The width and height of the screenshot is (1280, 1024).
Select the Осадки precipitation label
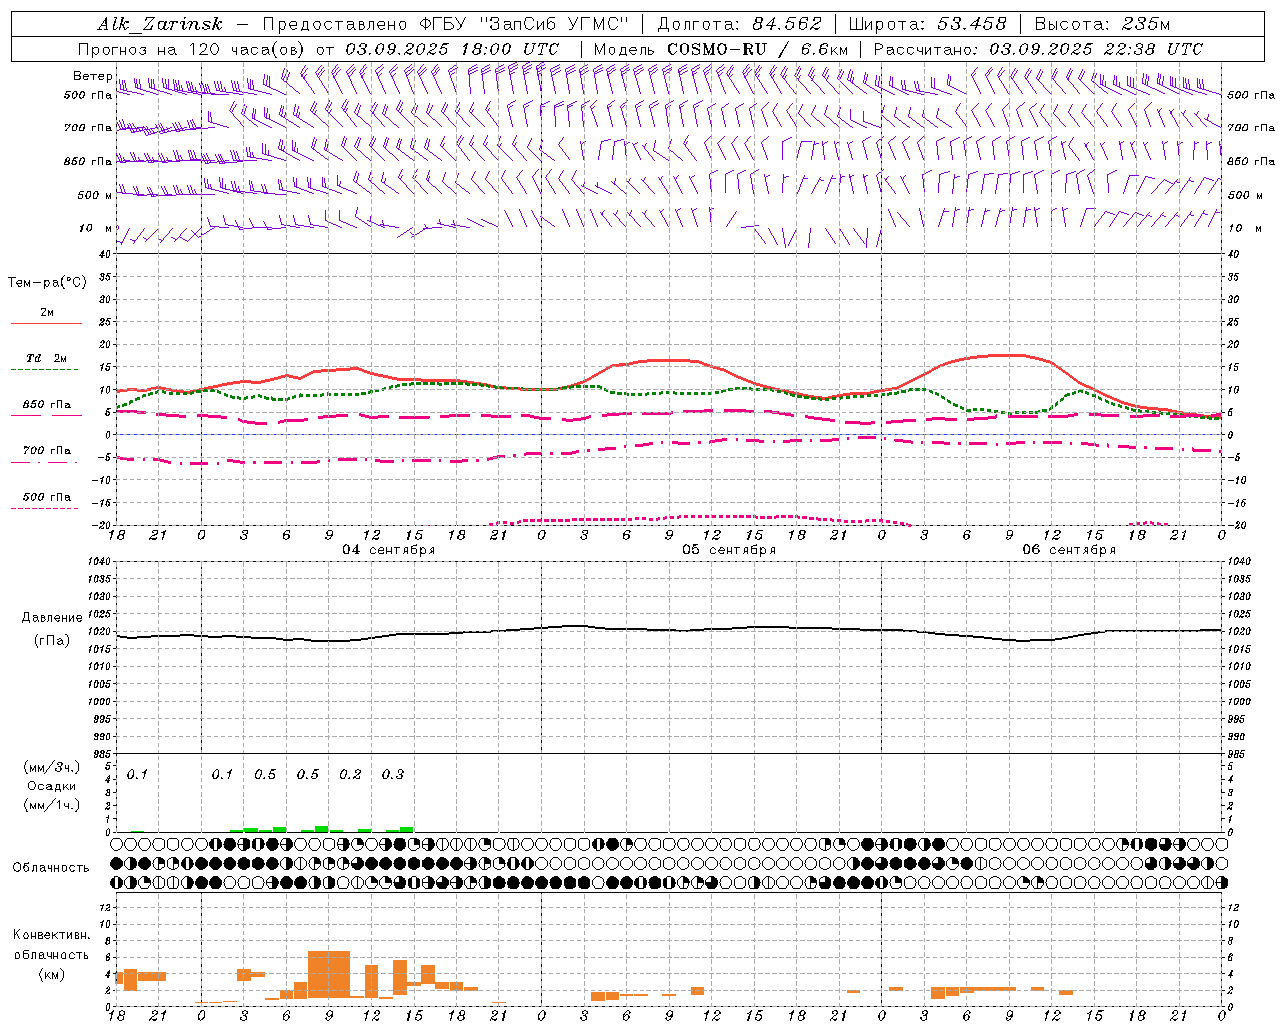coord(52,786)
